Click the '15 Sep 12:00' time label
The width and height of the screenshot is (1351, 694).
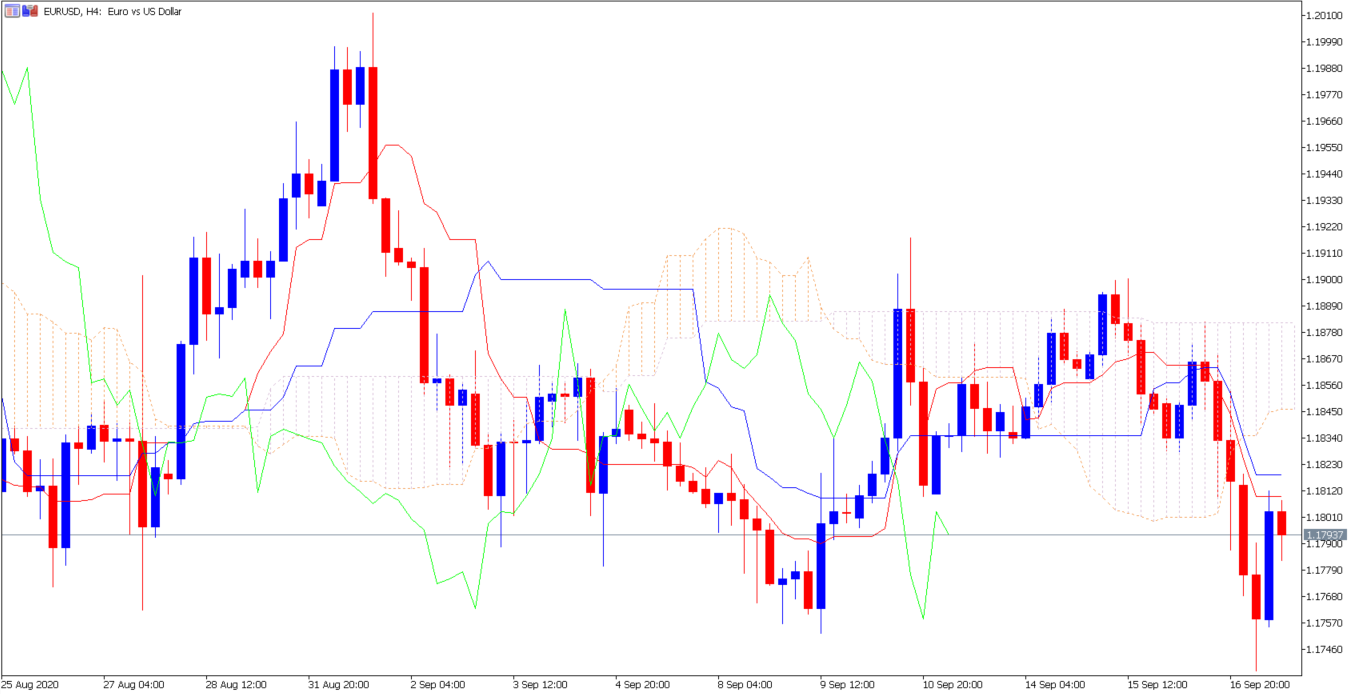click(1158, 685)
